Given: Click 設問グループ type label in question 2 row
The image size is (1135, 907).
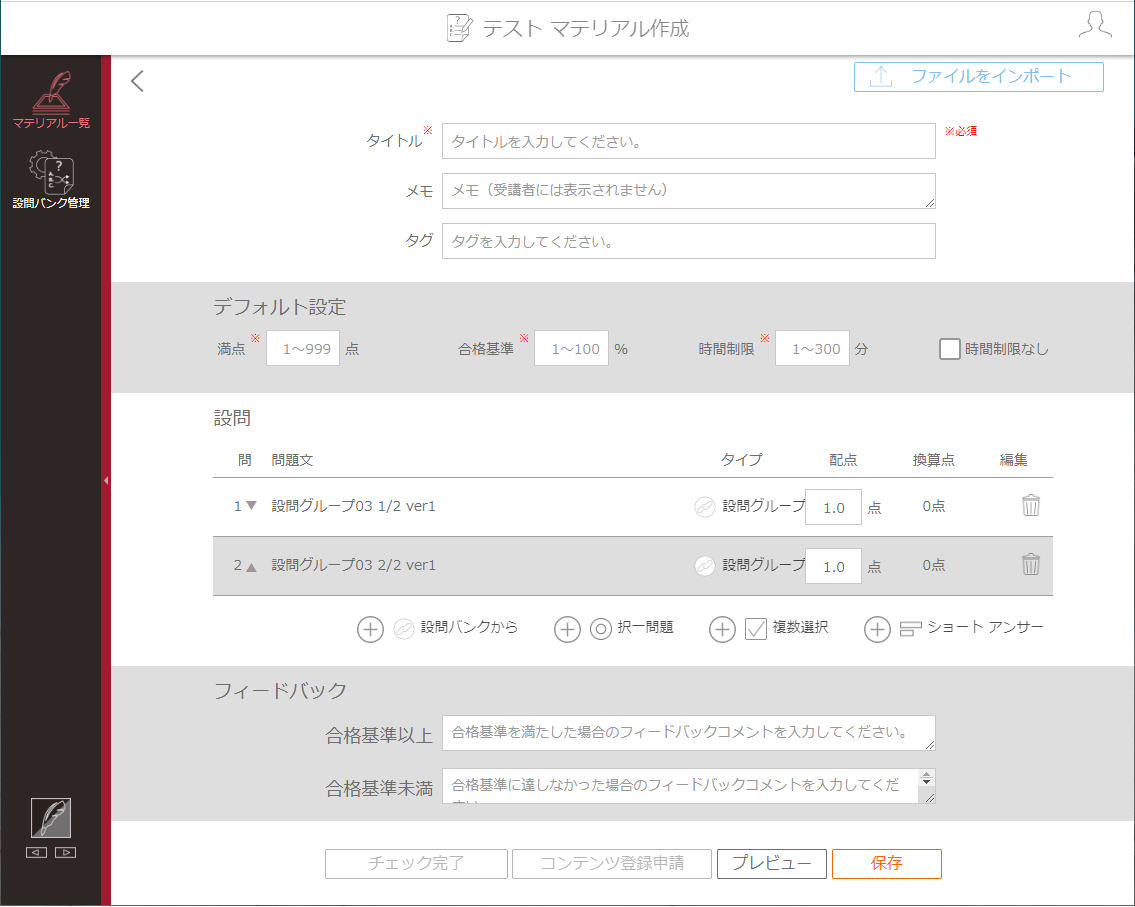Looking at the screenshot, I should 763,565.
